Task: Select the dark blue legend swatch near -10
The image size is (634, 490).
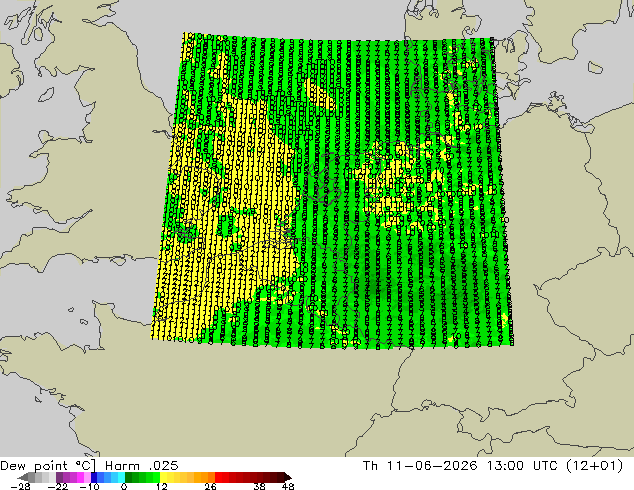Action: tap(94, 477)
